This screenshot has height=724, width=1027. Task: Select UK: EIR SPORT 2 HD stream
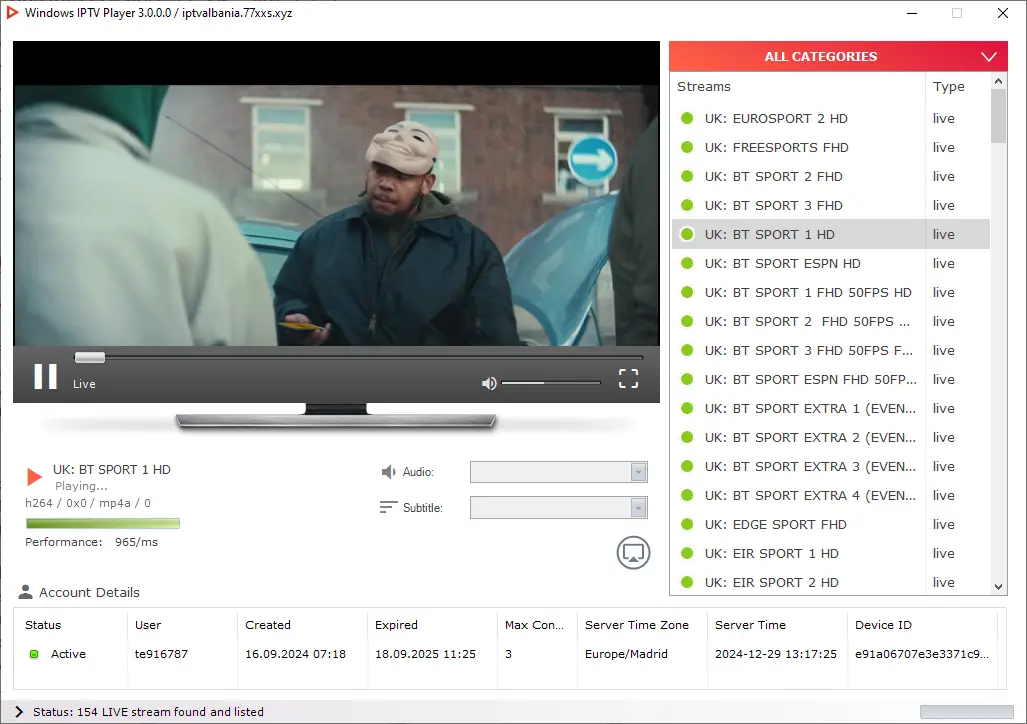831,582
